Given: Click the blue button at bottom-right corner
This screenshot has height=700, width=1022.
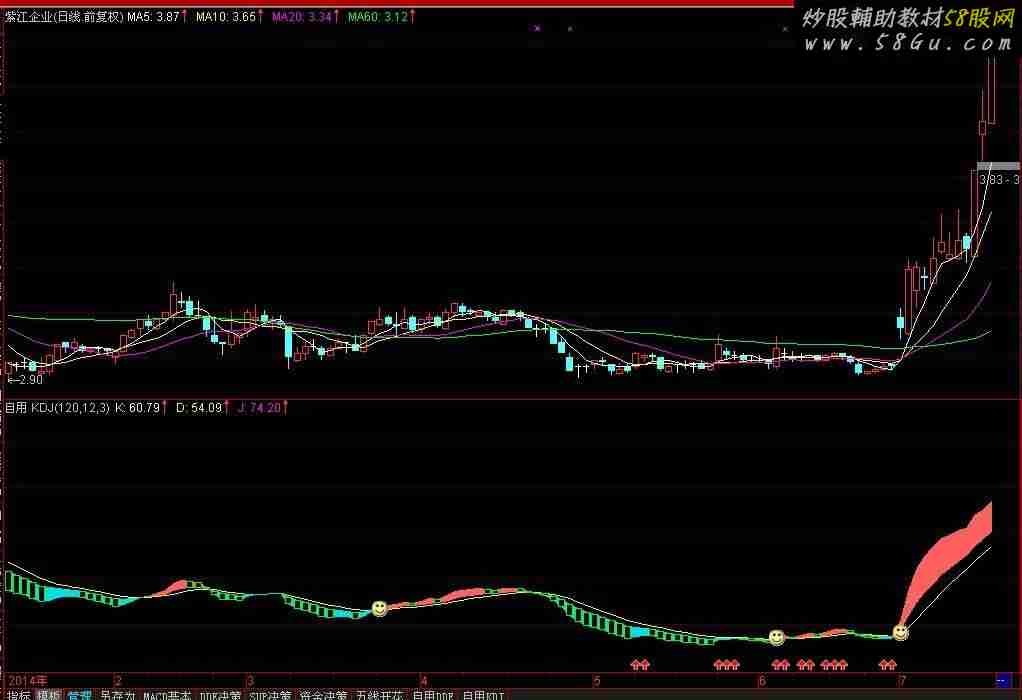Looking at the screenshot, I should tap(1003, 680).
